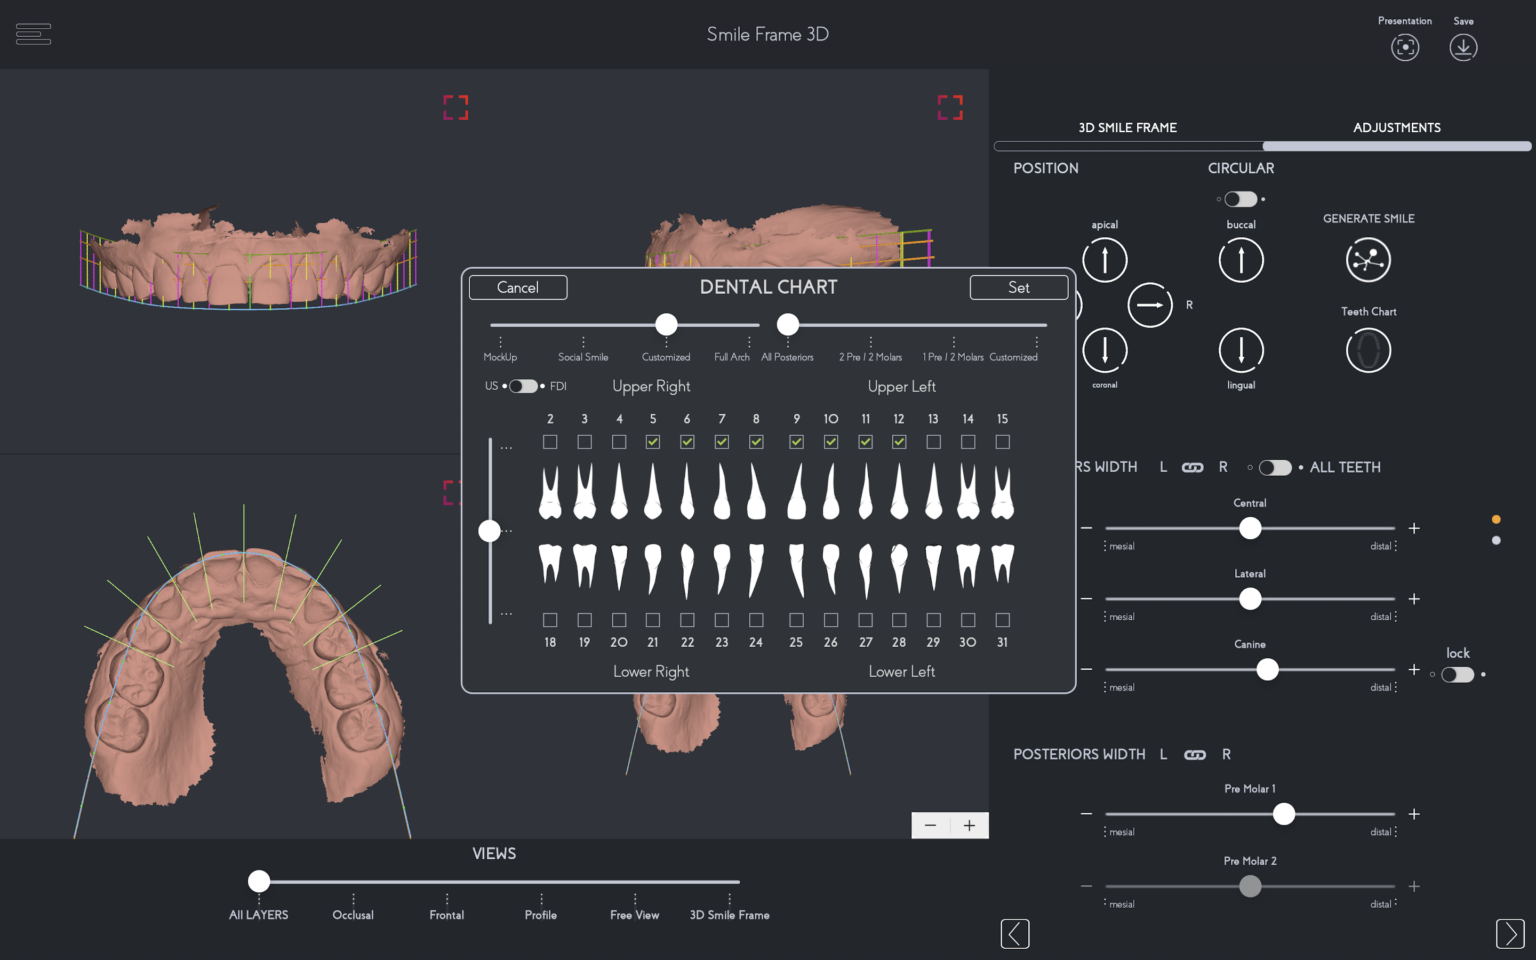Screen dimensions: 1536x960
Task: Move teeth lingual using down arrow icon
Action: pyautogui.click(x=1241, y=352)
